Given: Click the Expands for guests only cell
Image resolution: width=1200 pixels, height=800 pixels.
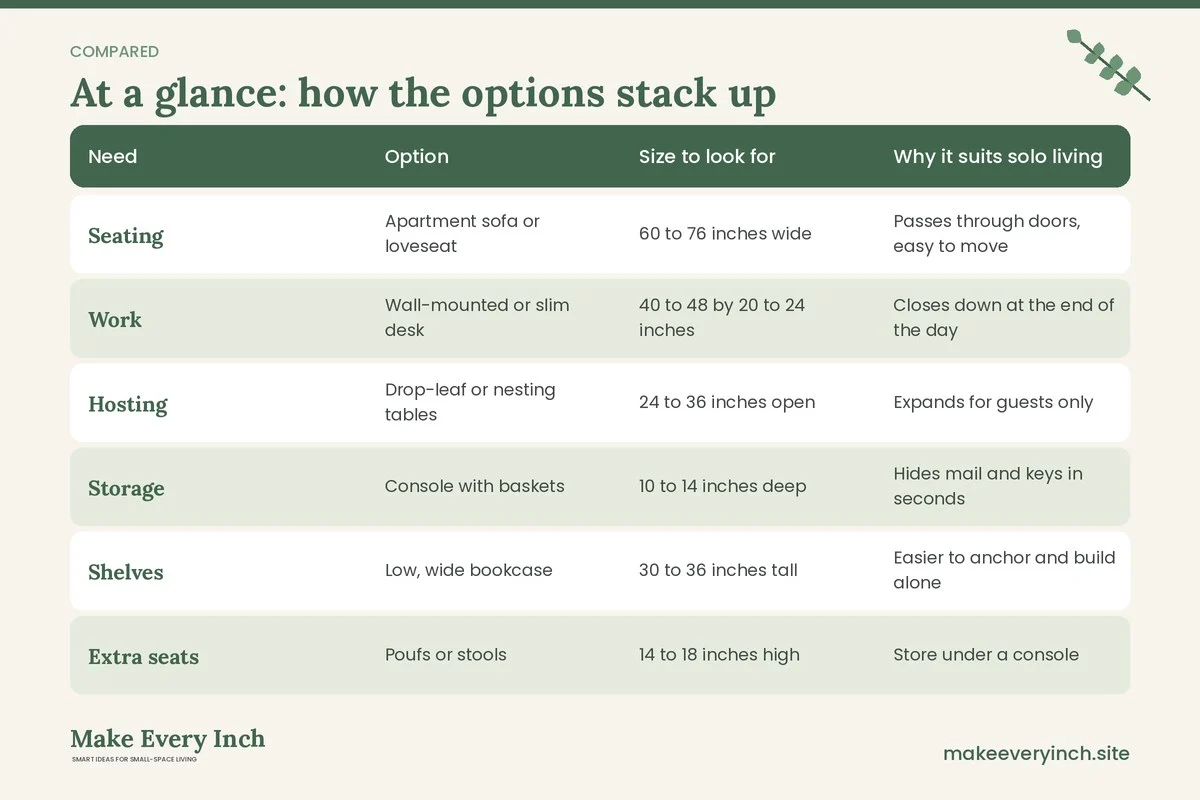Looking at the screenshot, I should (993, 402).
